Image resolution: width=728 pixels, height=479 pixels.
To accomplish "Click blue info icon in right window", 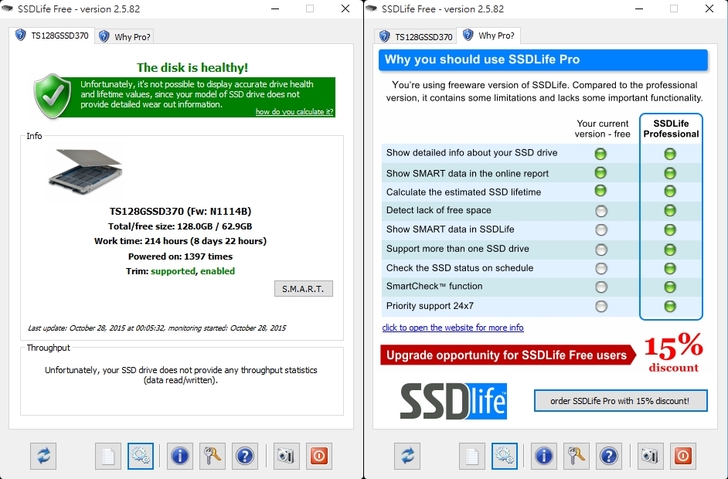I will click(544, 456).
